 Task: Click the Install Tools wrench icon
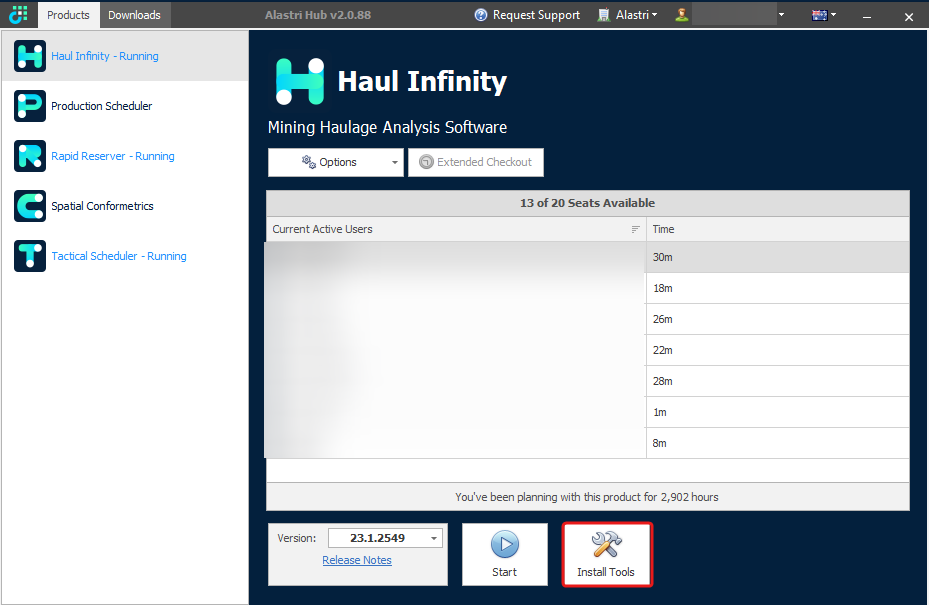tap(606, 544)
